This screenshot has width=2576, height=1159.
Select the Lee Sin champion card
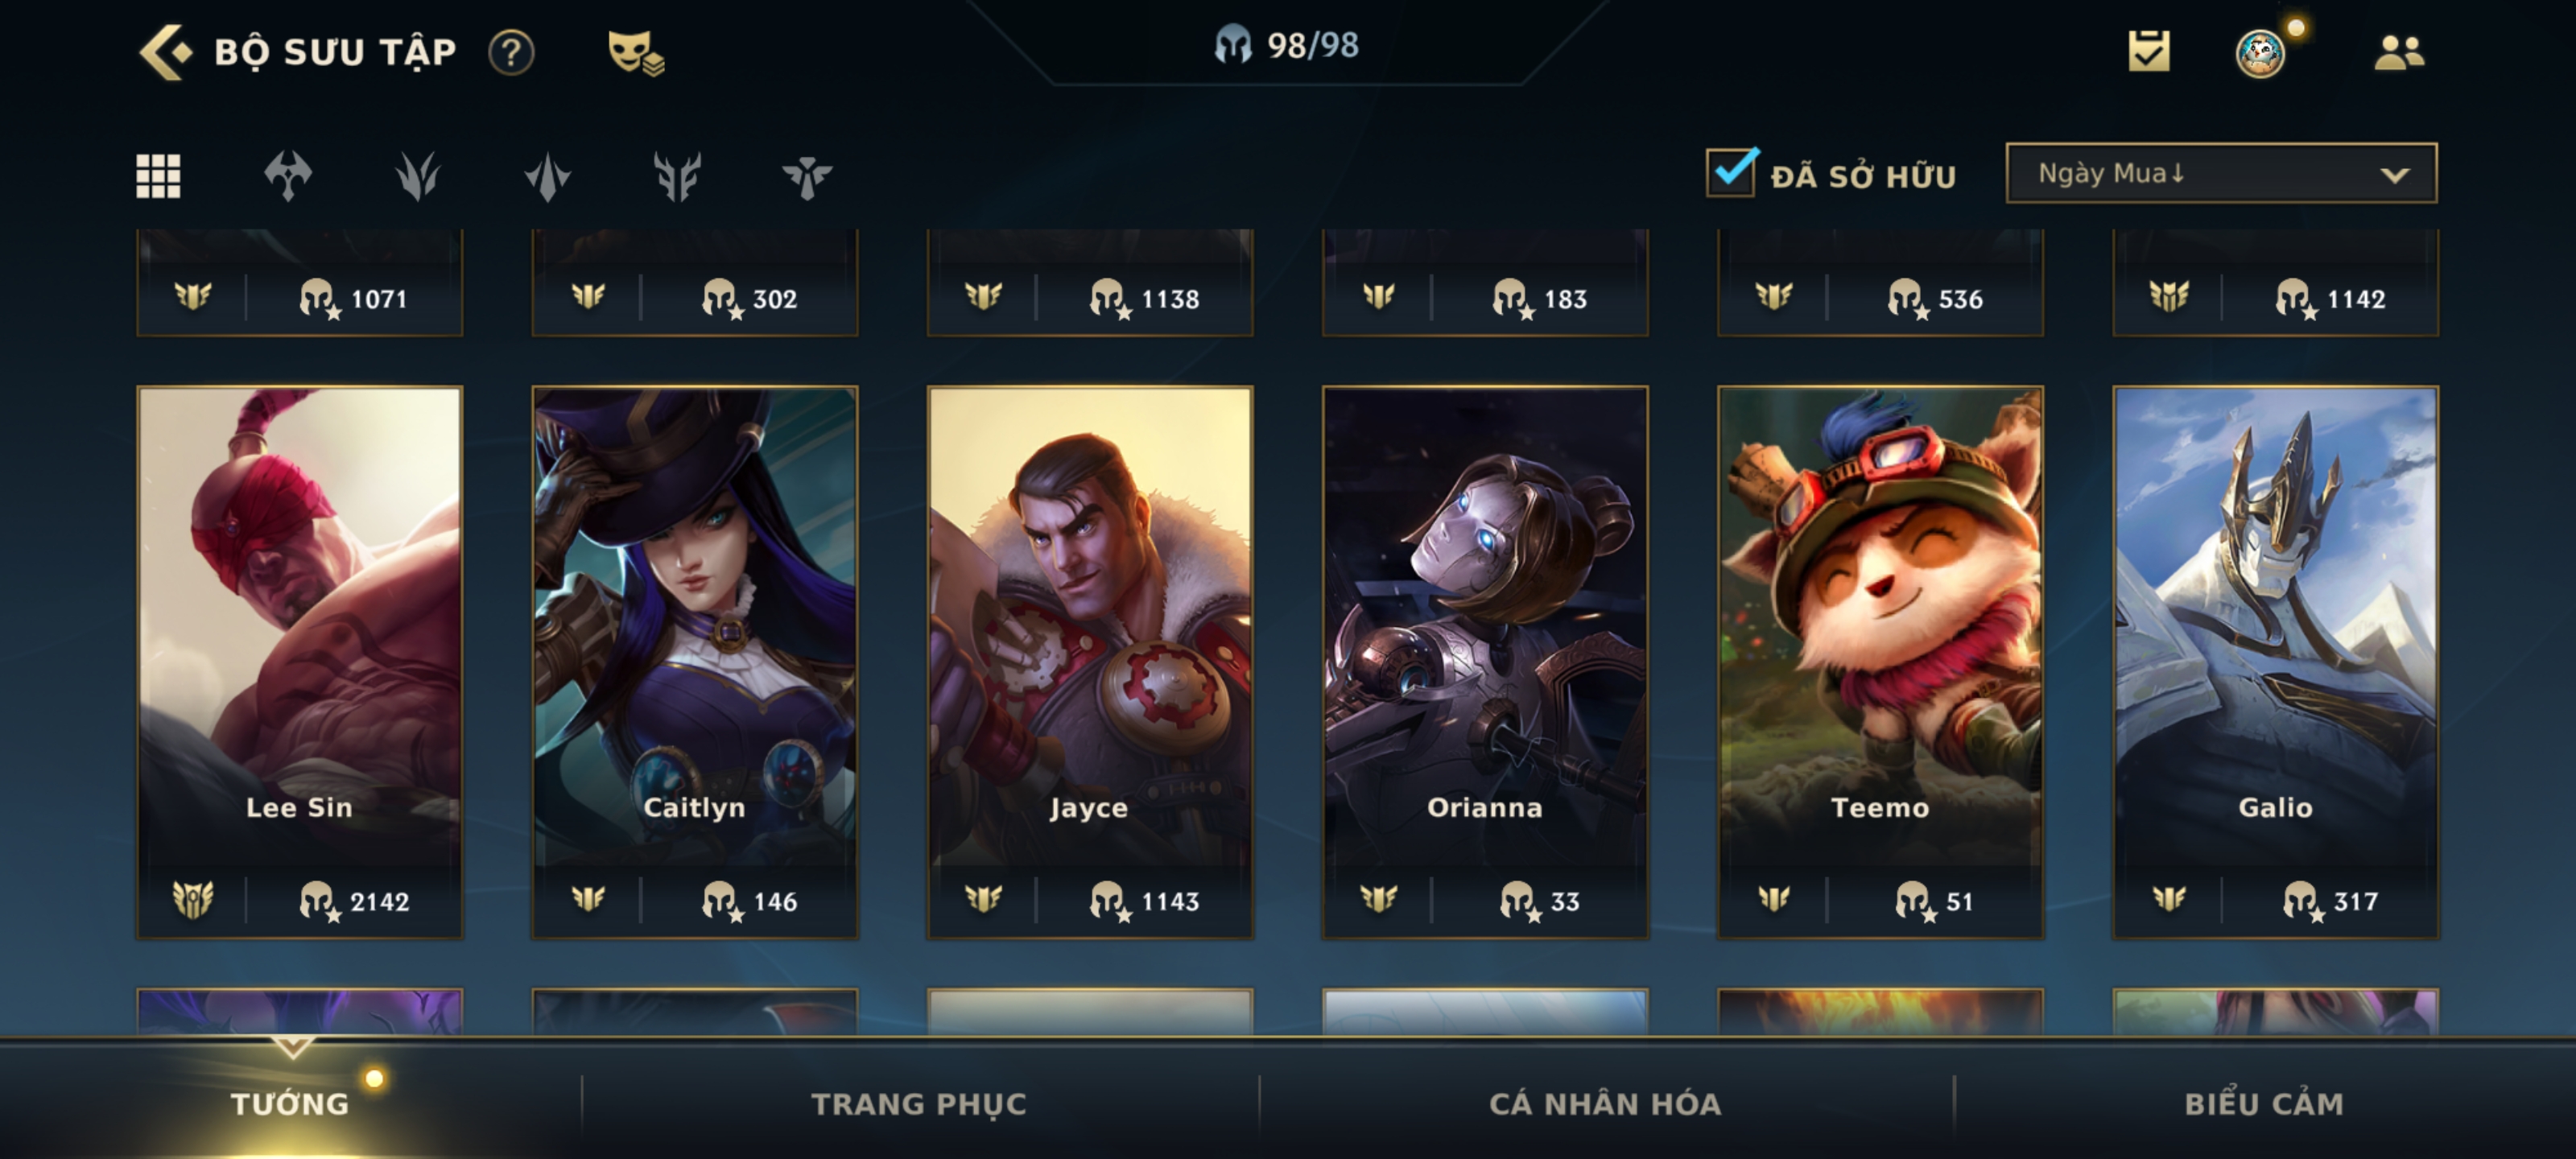[300, 662]
